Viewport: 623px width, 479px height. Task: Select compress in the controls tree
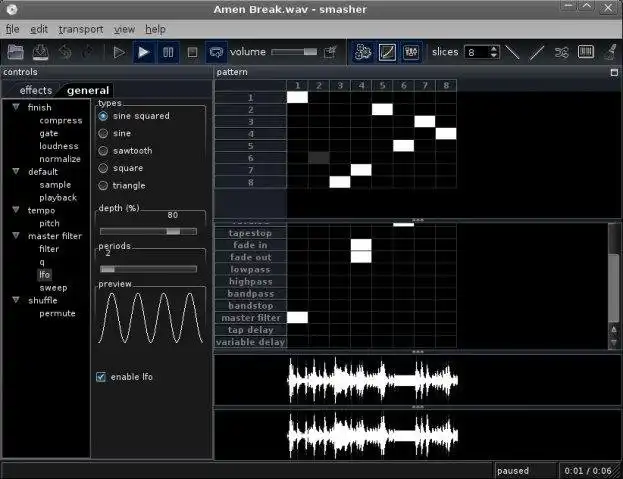(x=61, y=120)
